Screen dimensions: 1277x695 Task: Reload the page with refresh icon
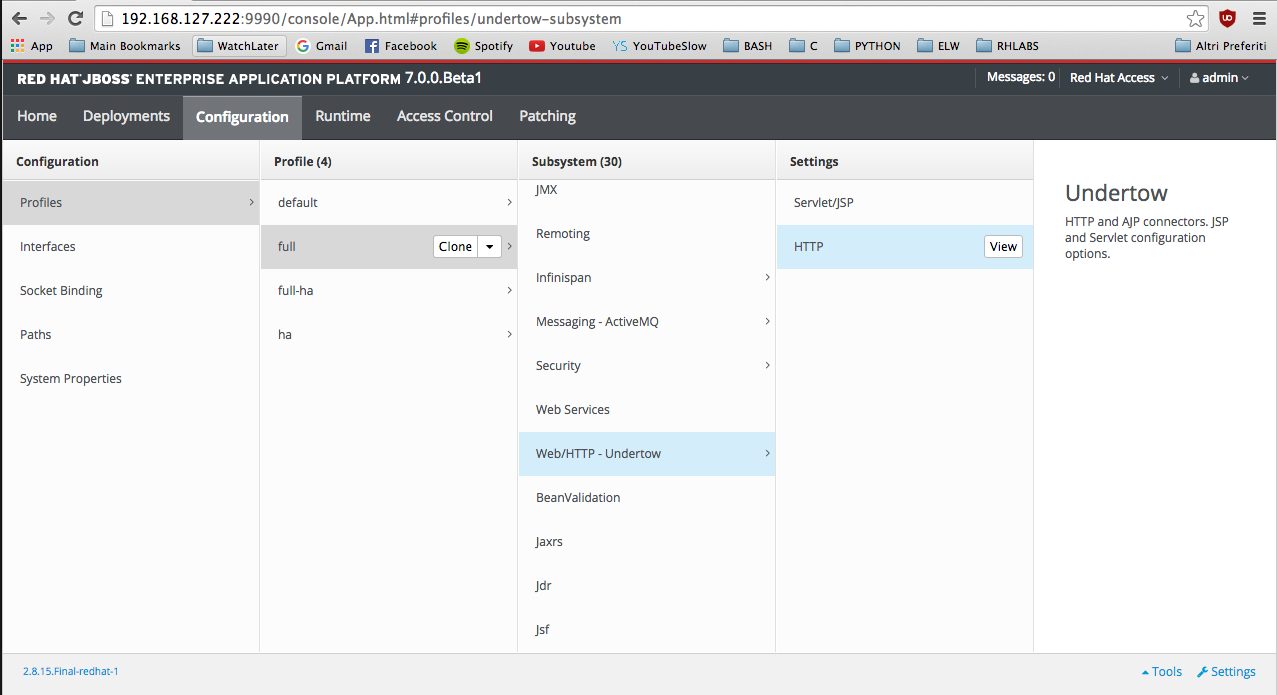click(x=75, y=18)
